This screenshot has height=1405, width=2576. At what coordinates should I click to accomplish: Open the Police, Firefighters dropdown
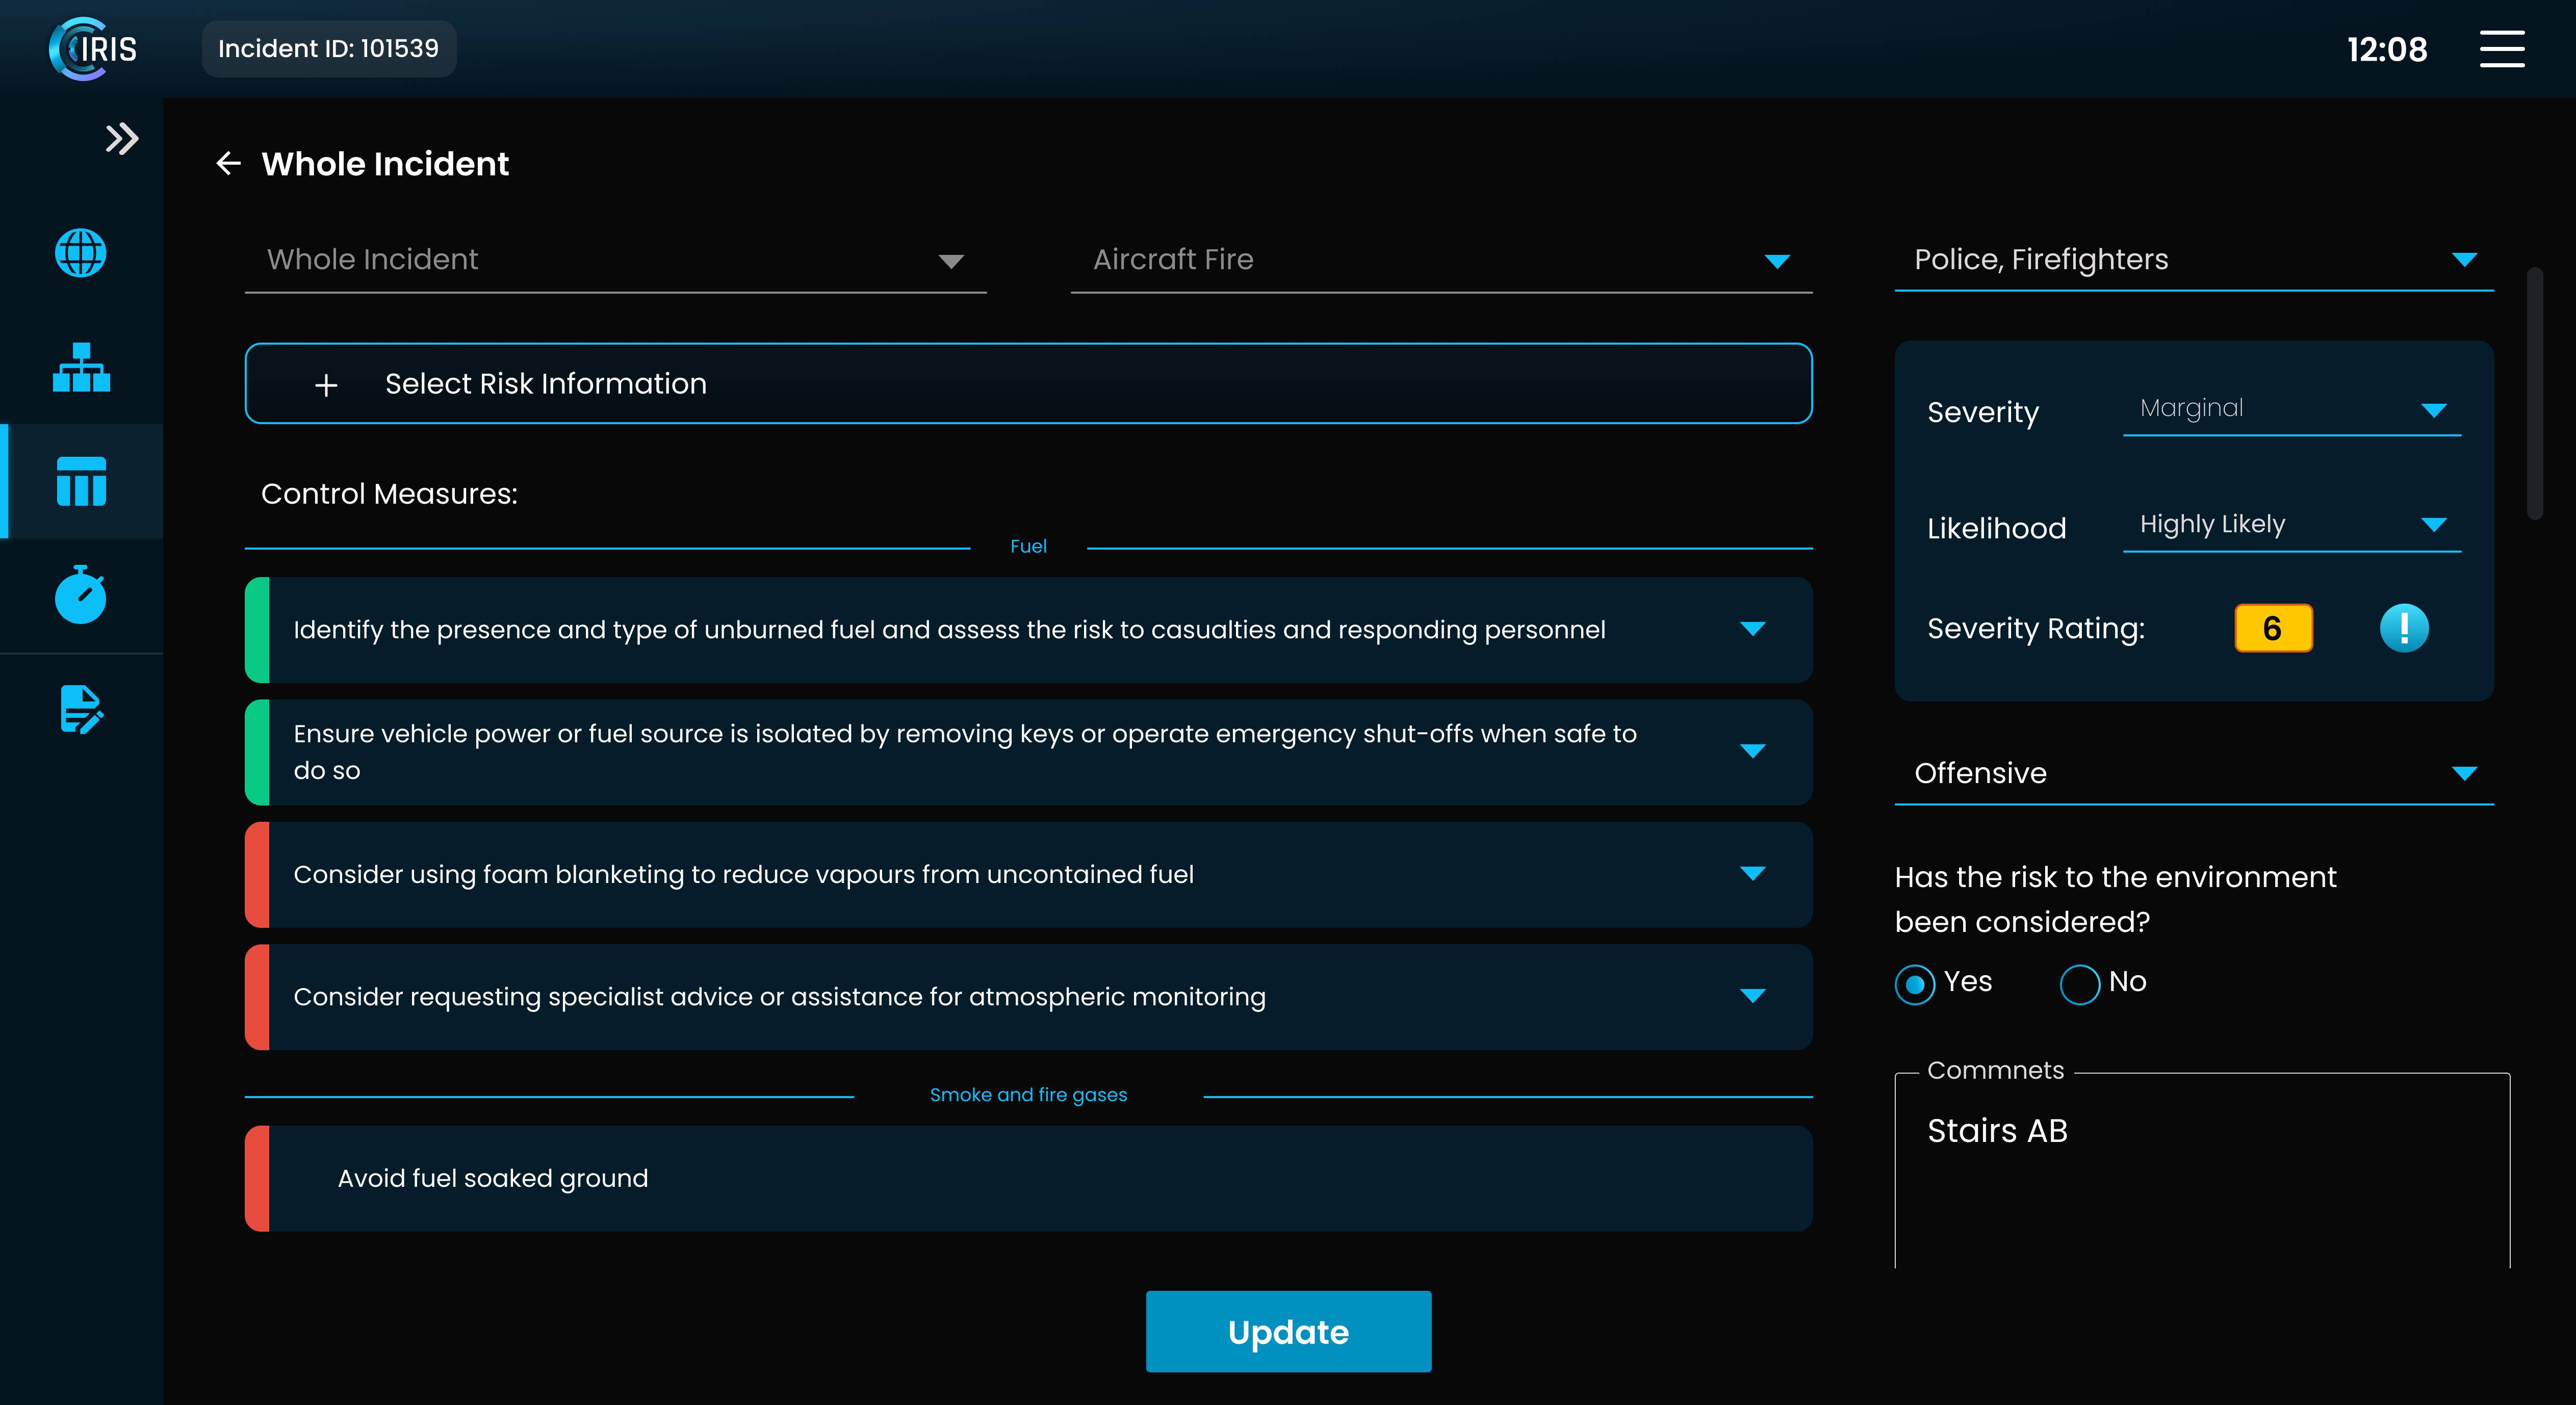(x=2193, y=260)
